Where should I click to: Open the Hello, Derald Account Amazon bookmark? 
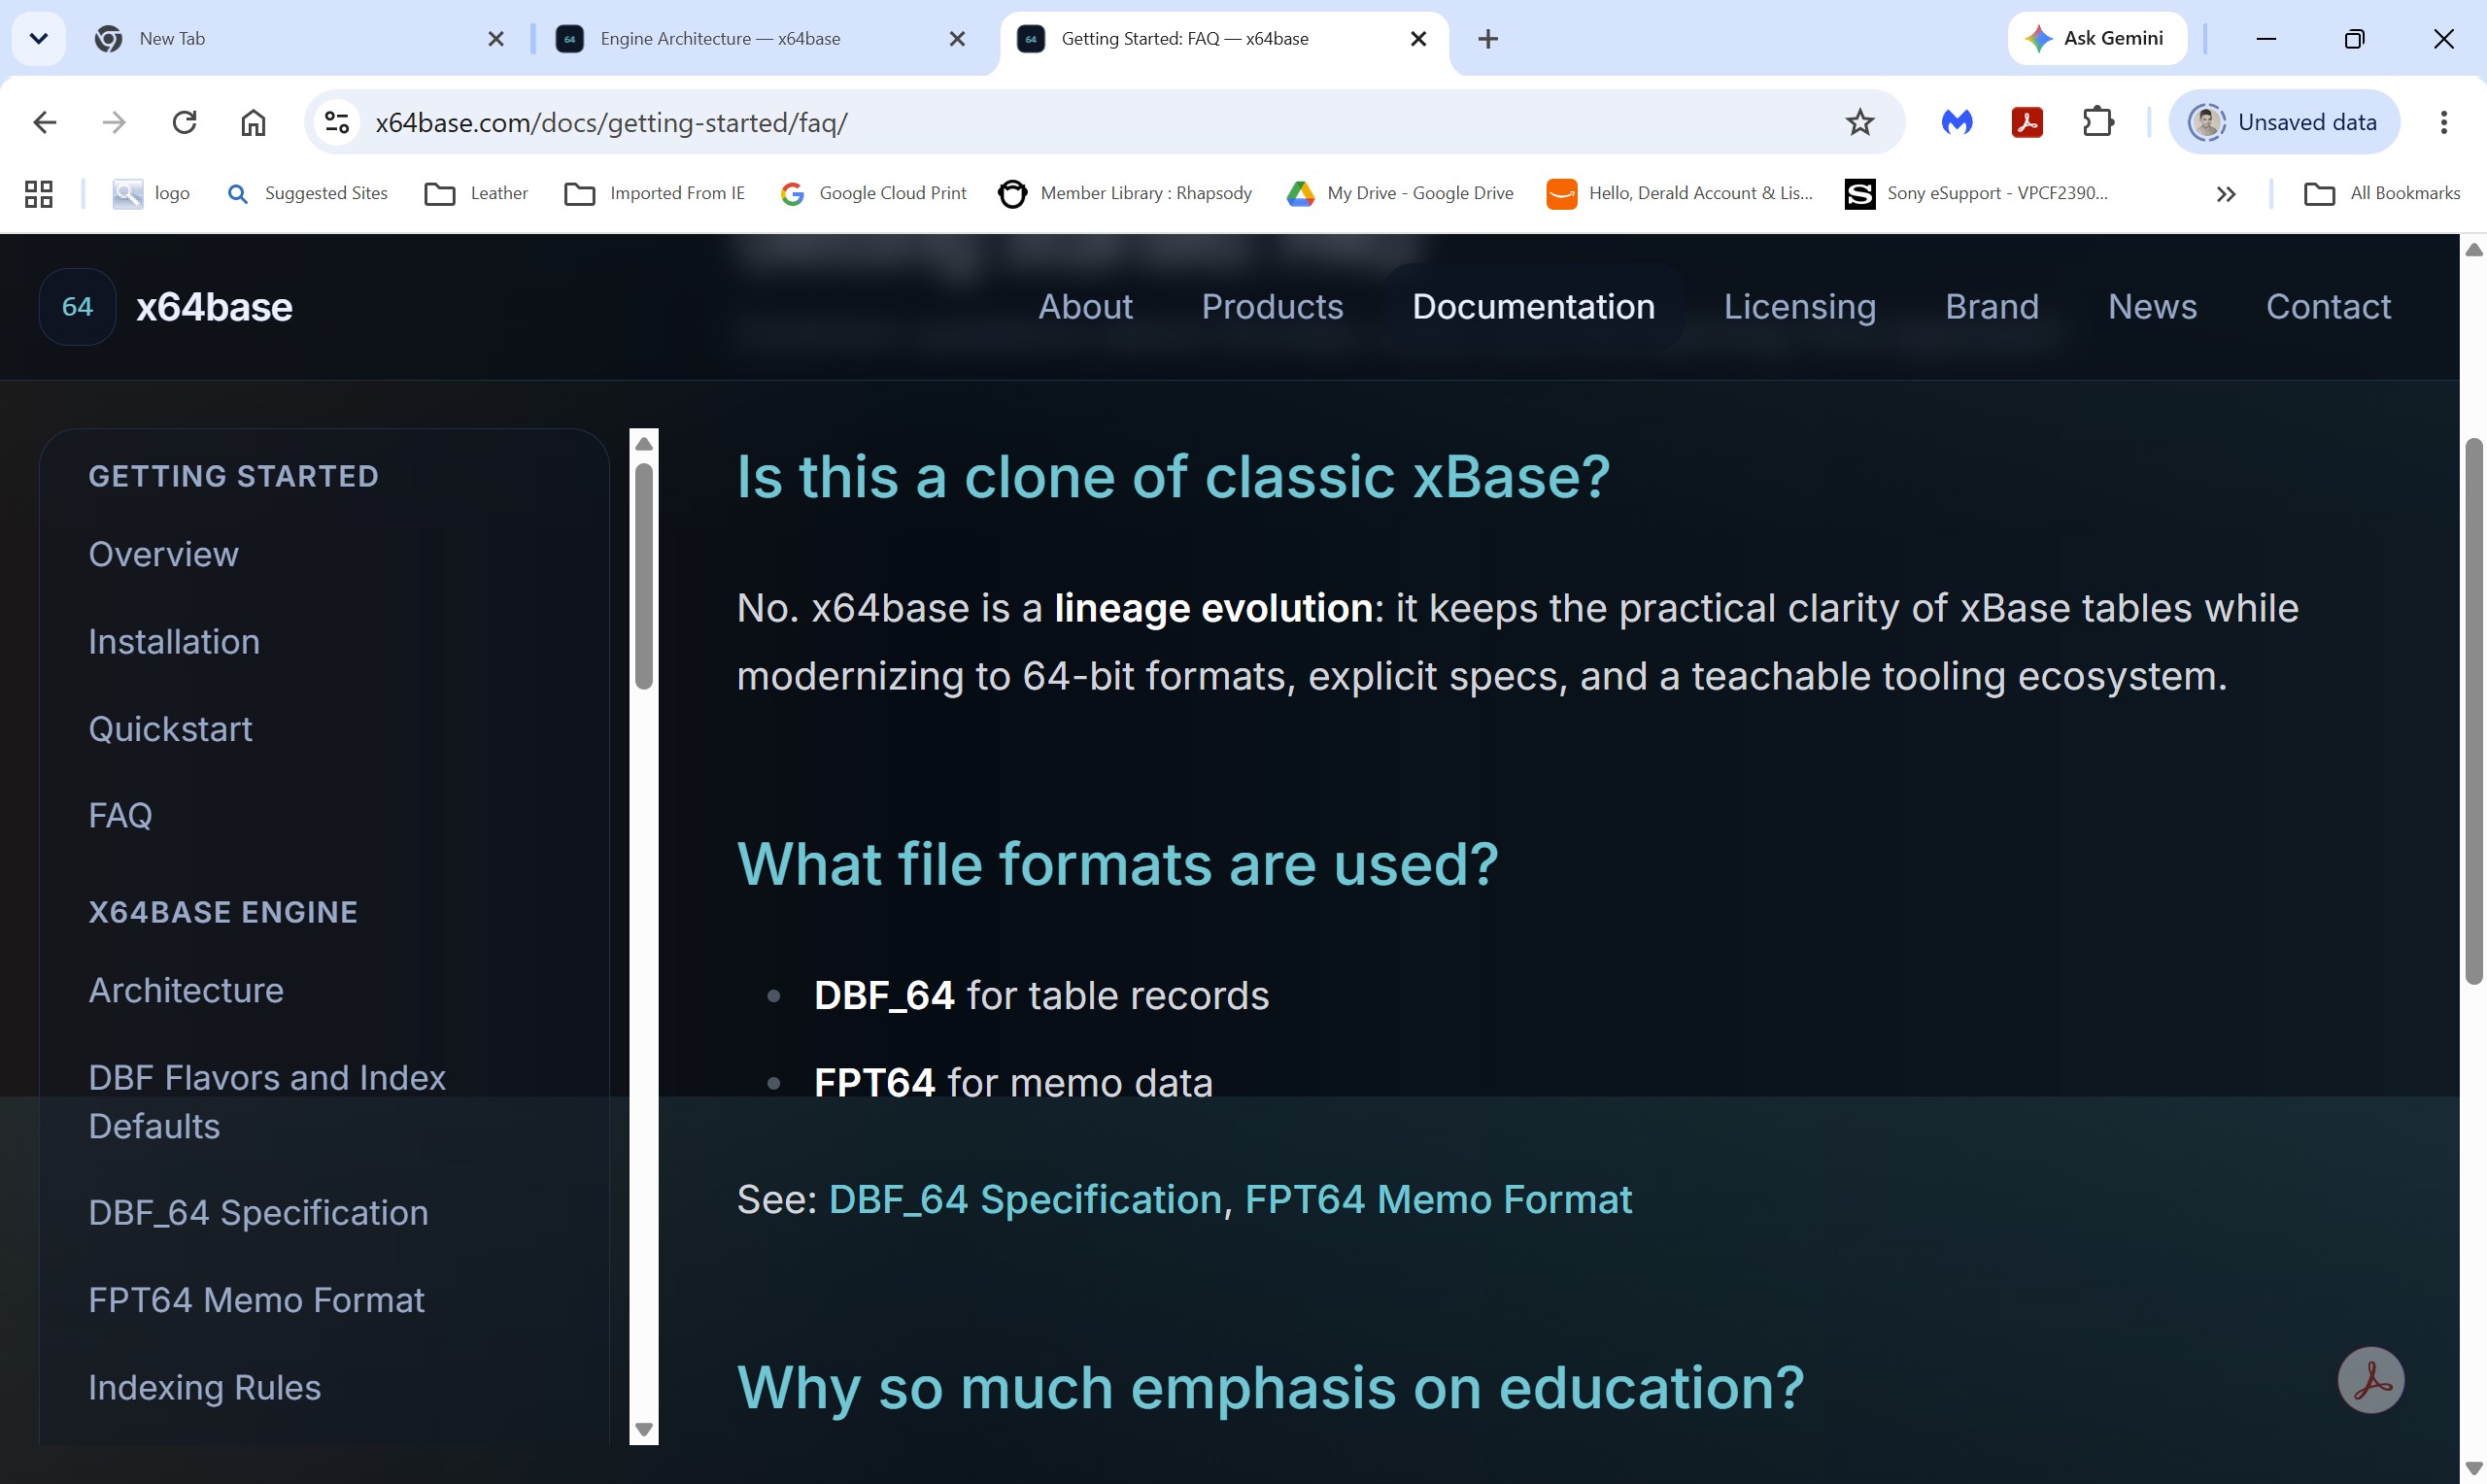[x=1680, y=193]
